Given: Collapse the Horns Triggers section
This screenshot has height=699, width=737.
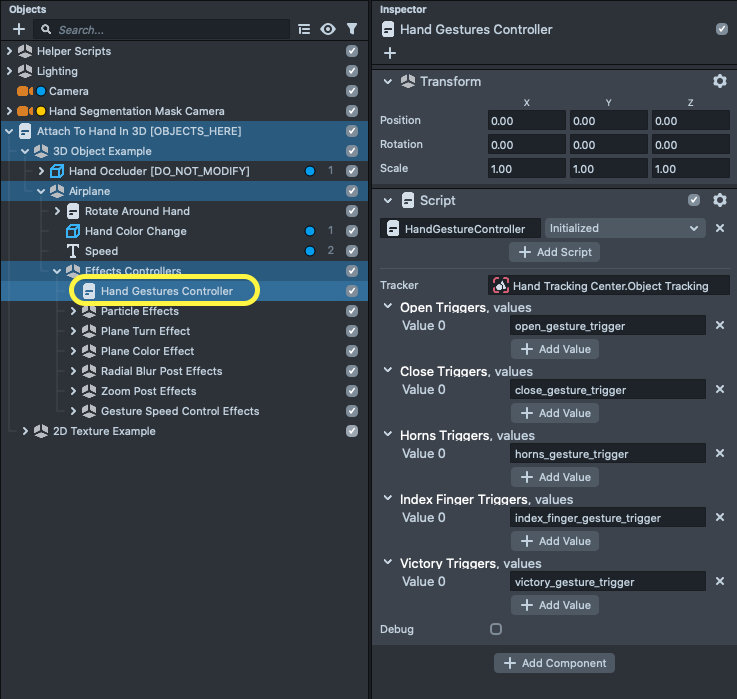Looking at the screenshot, I should 391,435.
